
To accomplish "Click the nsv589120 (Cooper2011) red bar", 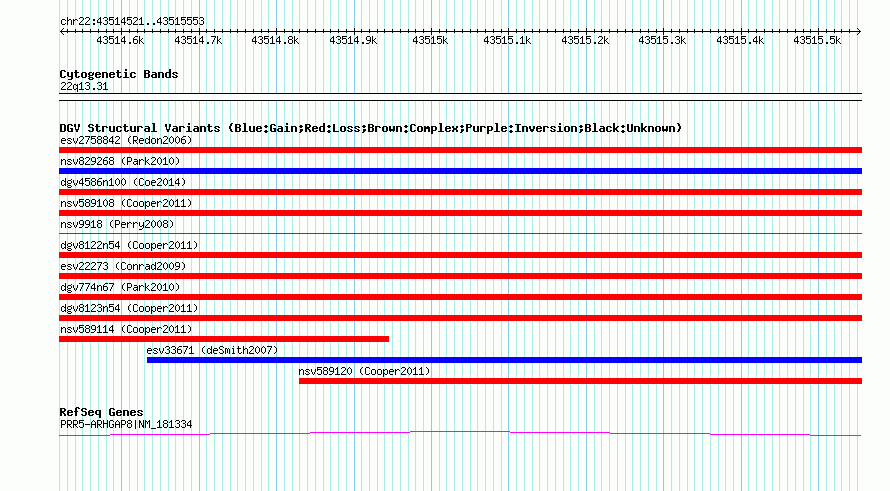I will 580,381.
